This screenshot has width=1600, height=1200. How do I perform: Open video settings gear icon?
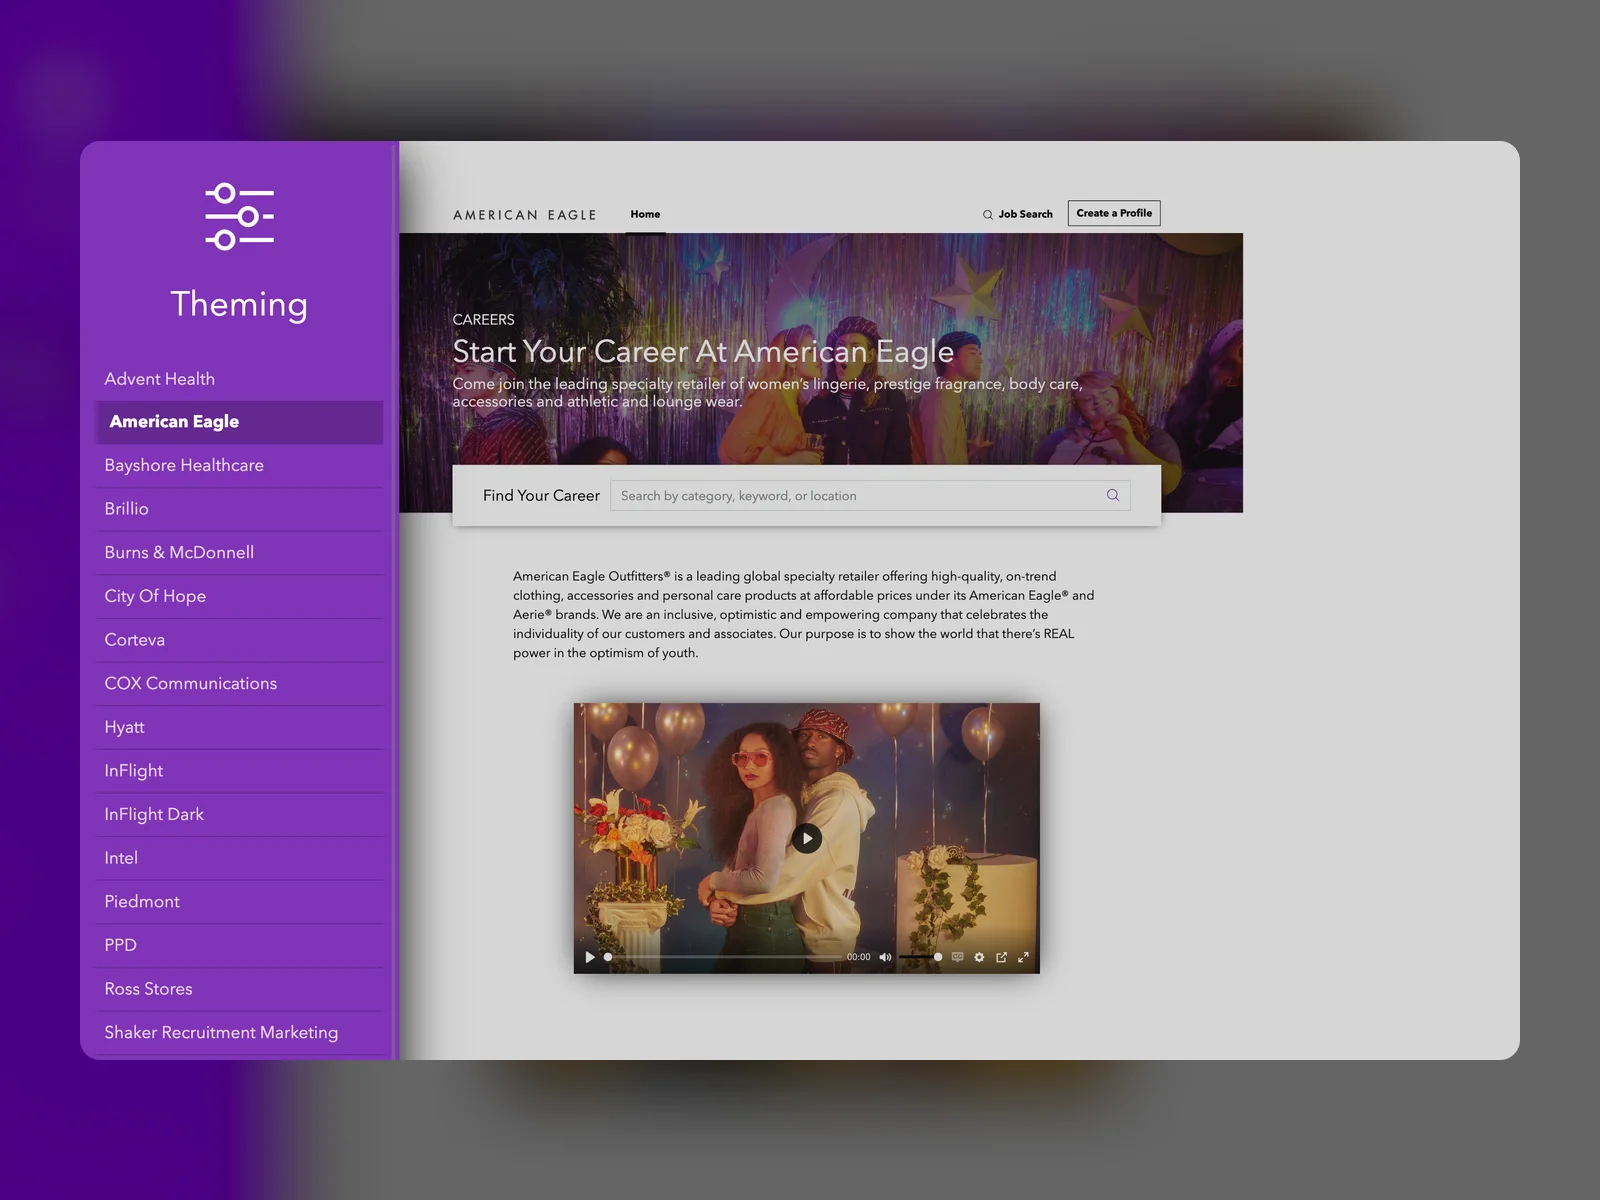coord(979,957)
